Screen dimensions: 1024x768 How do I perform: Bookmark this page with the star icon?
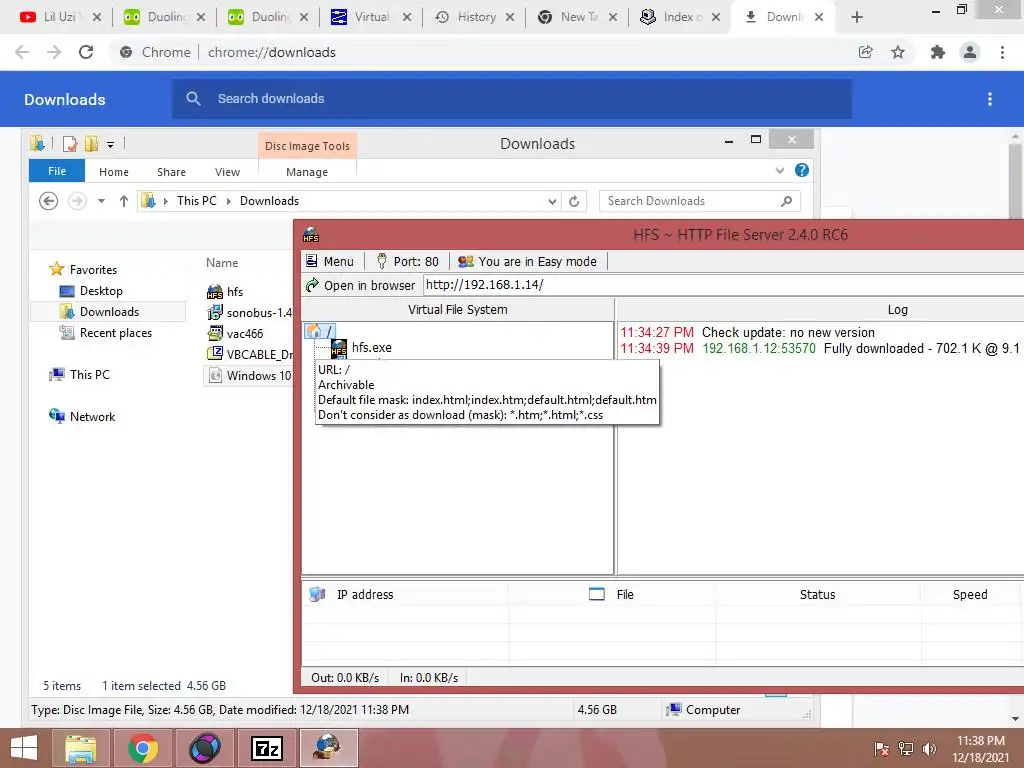pyautogui.click(x=898, y=52)
